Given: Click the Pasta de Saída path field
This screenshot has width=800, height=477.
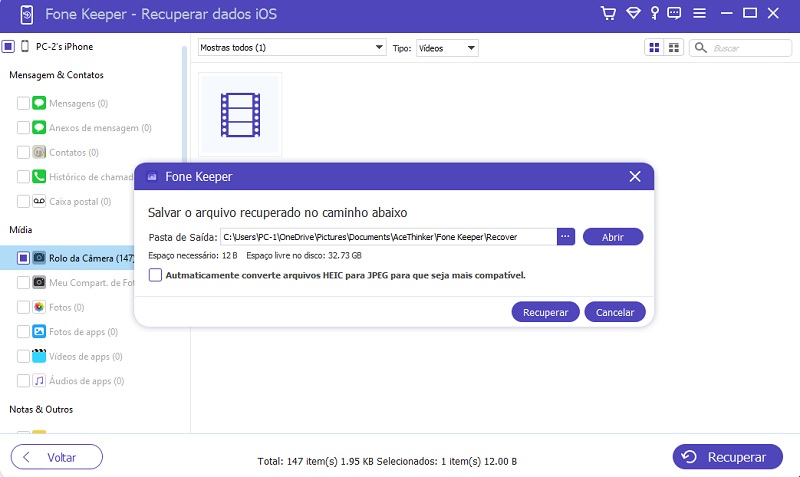Looking at the screenshot, I should (388, 237).
